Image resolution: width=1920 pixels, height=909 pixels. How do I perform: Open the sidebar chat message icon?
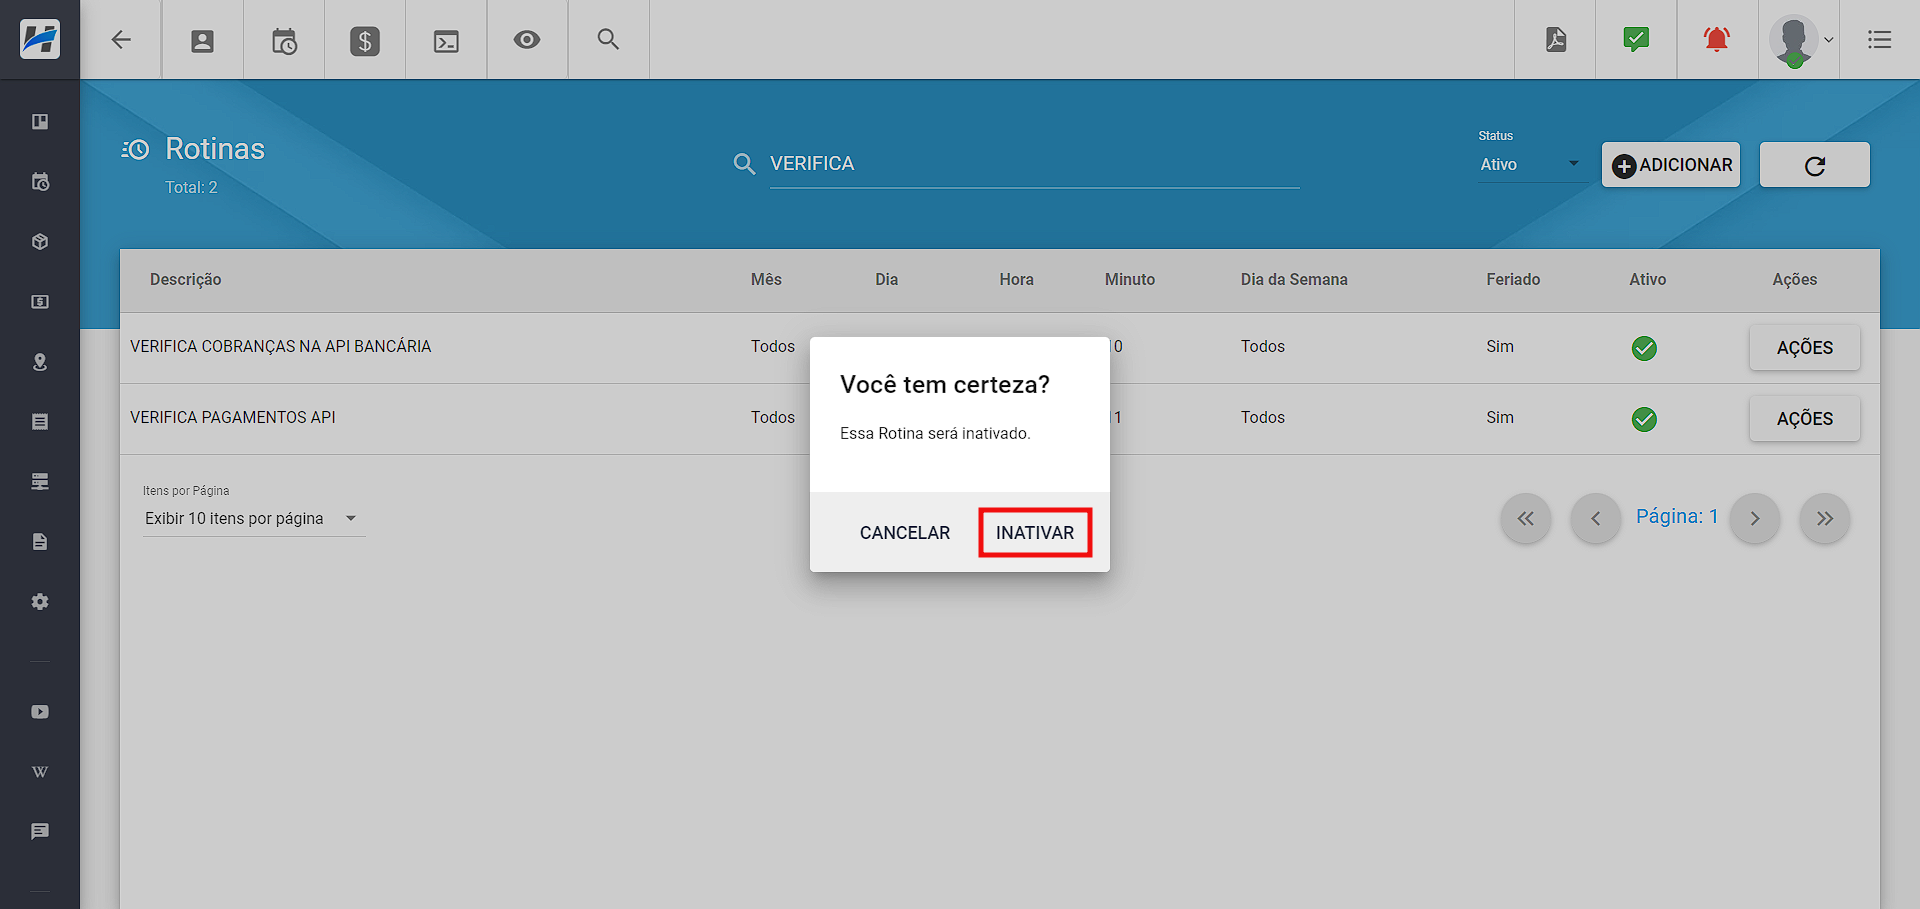click(x=40, y=832)
